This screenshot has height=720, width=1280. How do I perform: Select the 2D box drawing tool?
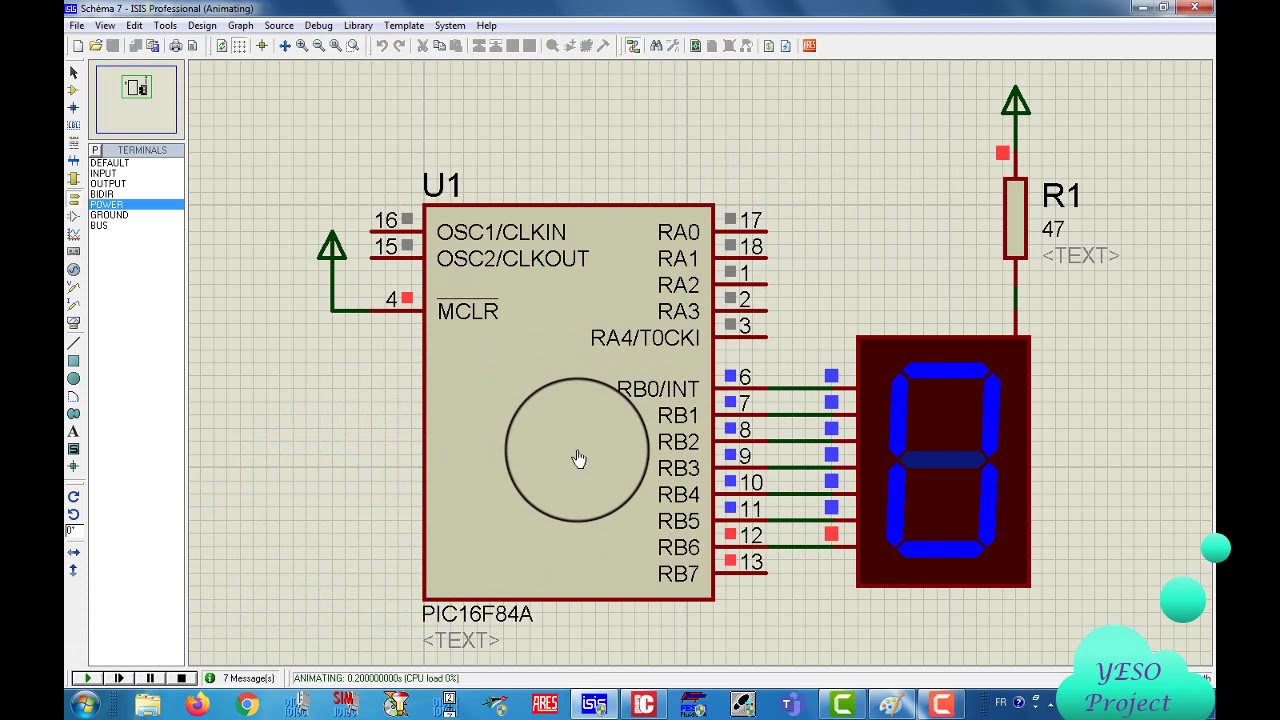coord(73,361)
